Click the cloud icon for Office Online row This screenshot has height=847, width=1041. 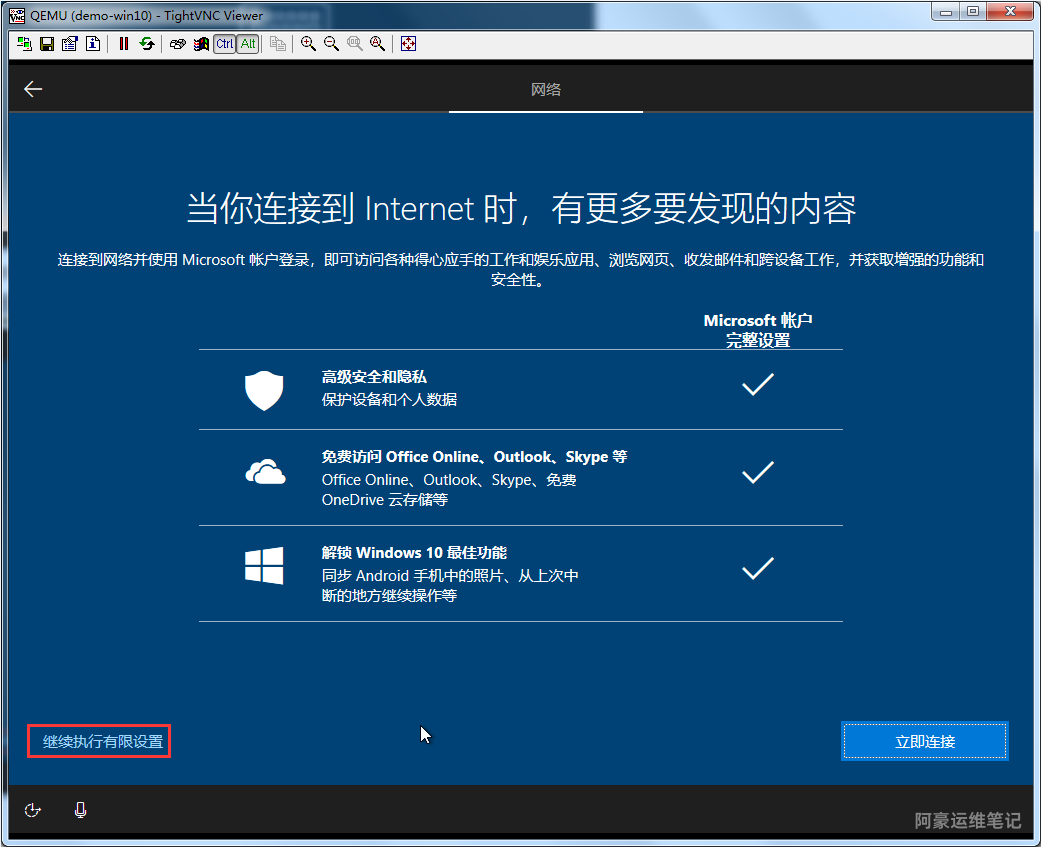(265, 472)
